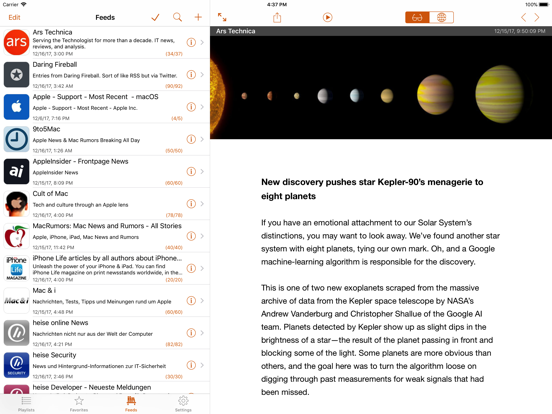Open the share sheet icon
This screenshot has height=414, width=552.
pos(277,17)
